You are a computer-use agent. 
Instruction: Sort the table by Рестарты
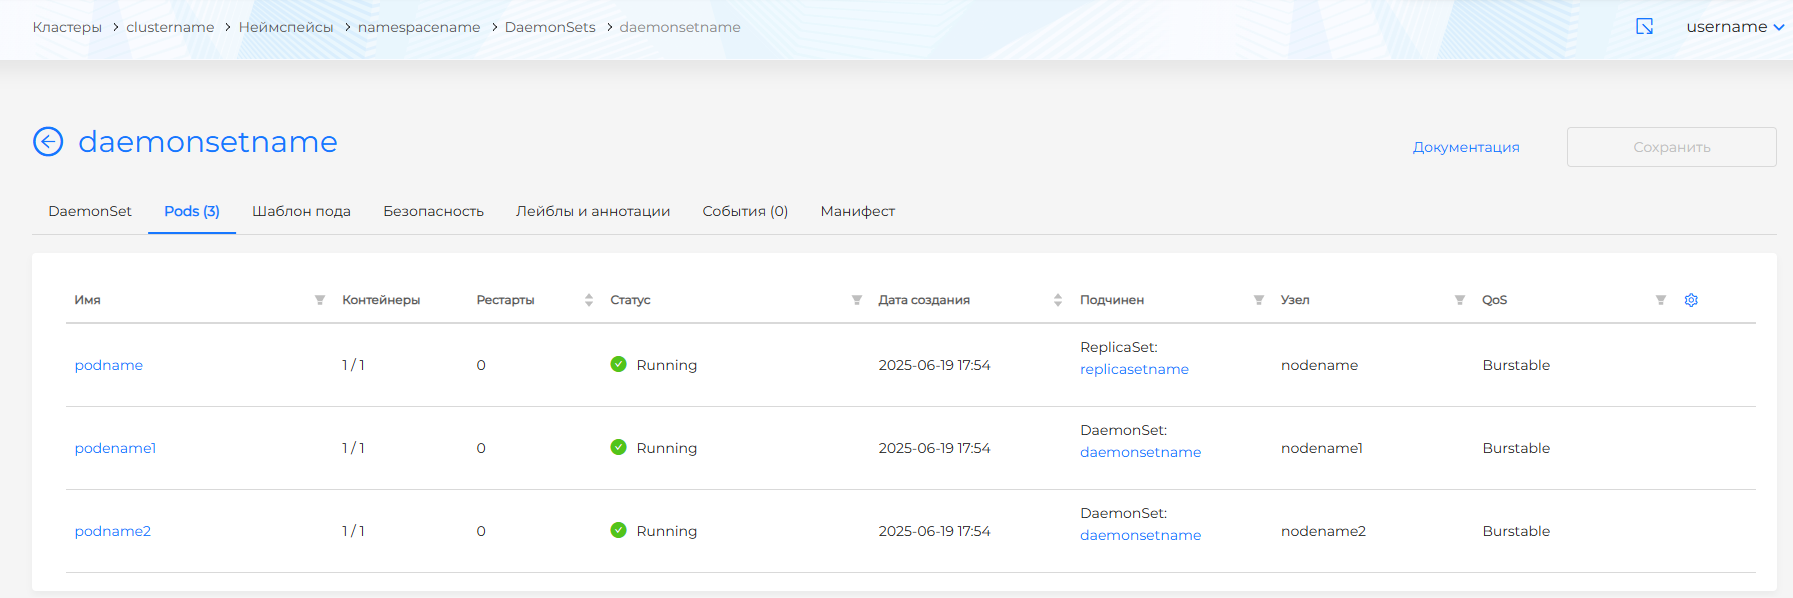(x=588, y=300)
